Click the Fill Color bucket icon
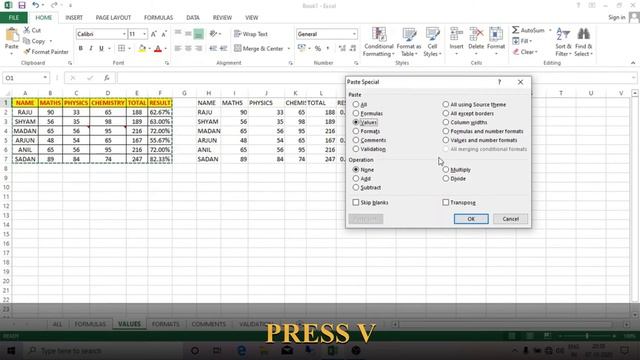The height and width of the screenshot is (360, 640). 142,49
